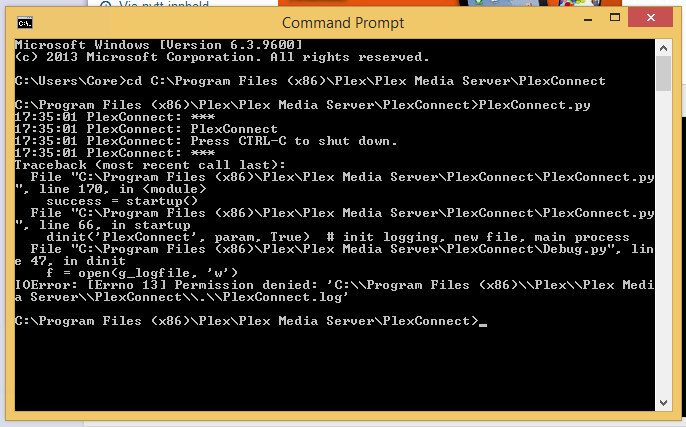This screenshot has width=686, height=427.
Task: Close the Command Prompt window
Action: 651,18
